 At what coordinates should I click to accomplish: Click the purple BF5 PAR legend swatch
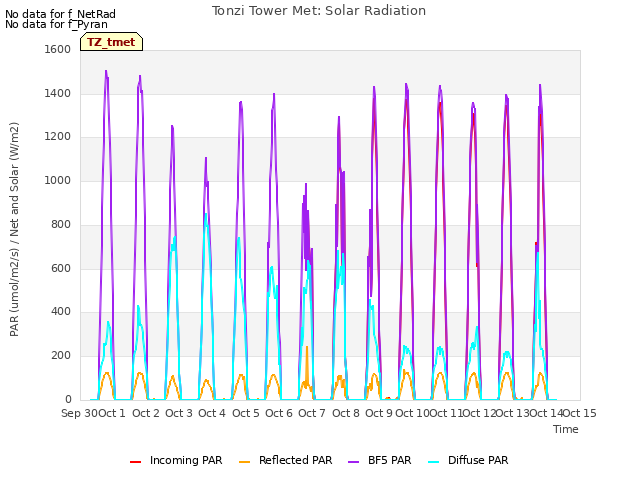353,462
